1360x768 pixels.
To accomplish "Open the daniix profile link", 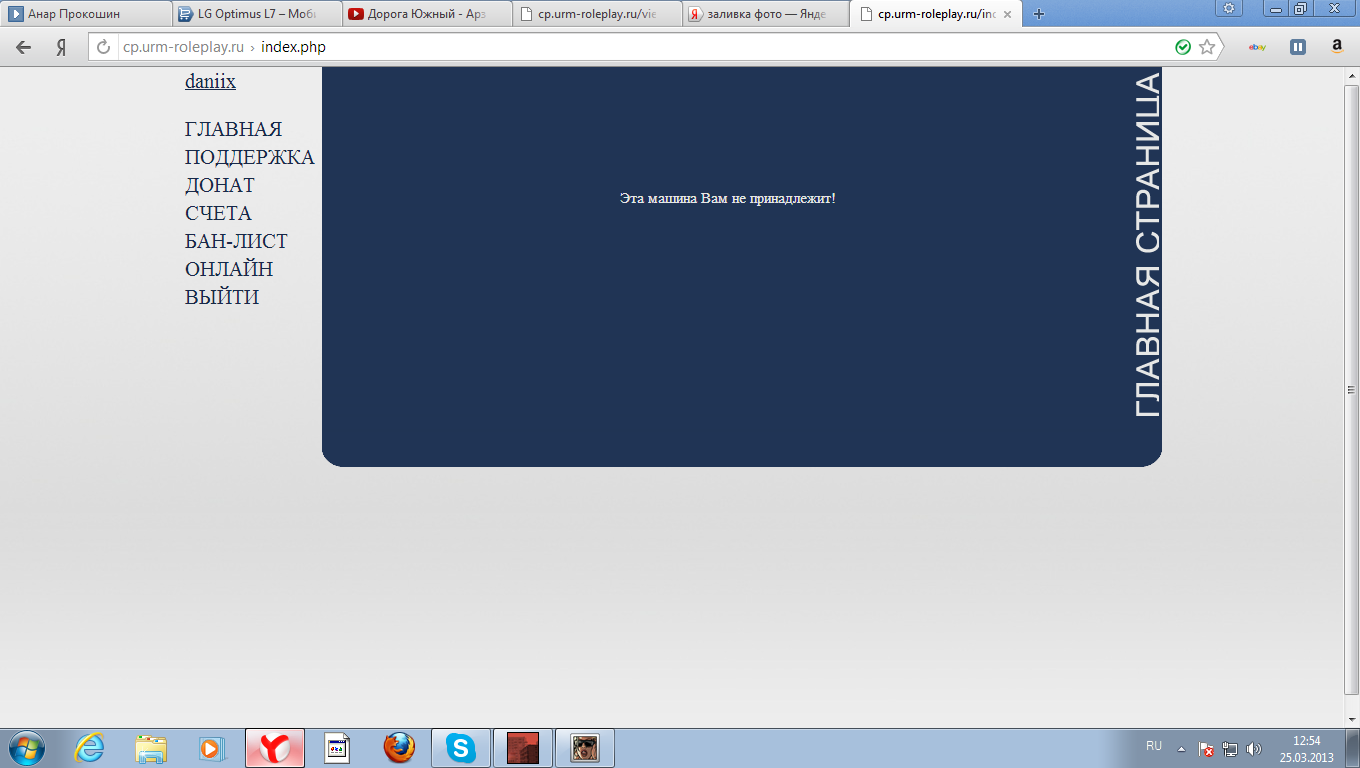I will pos(210,82).
